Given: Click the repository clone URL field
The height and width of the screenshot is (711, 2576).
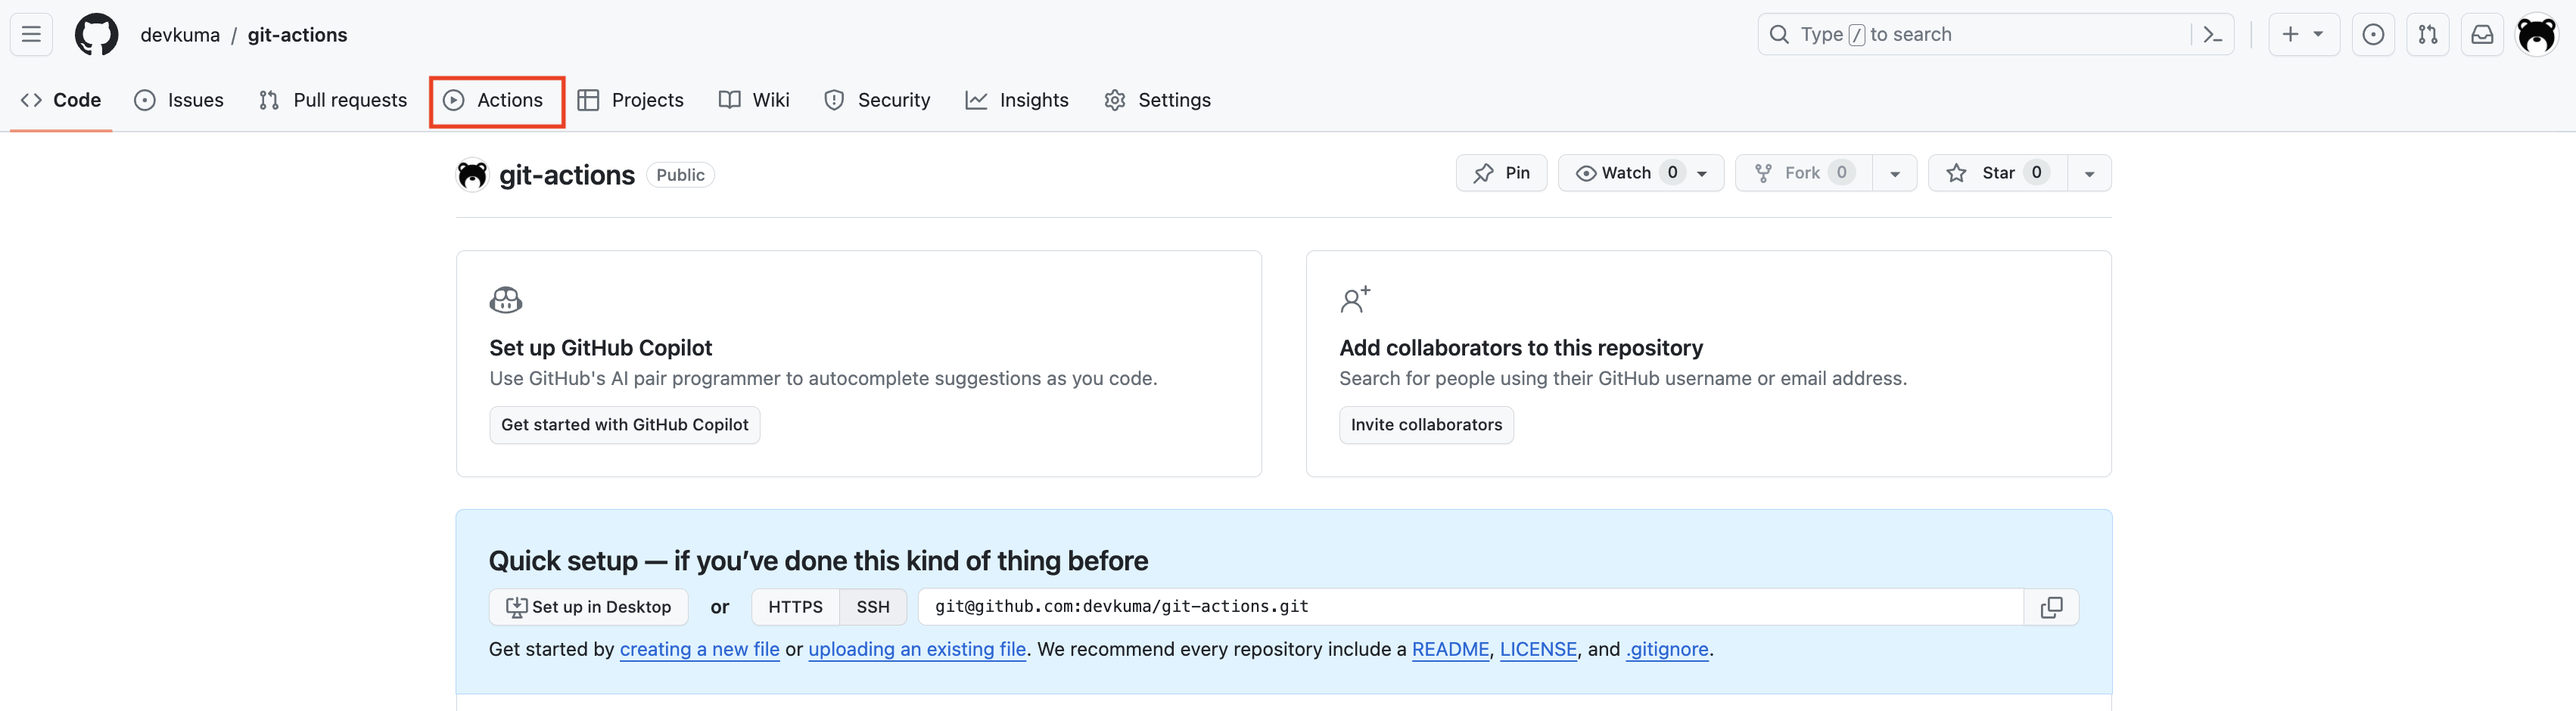Looking at the screenshot, I should tap(1471, 607).
